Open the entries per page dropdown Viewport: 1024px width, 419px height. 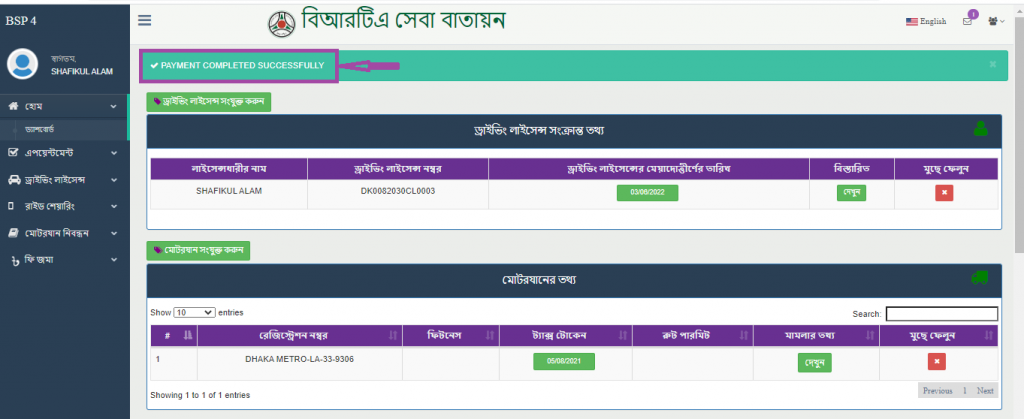pyautogui.click(x=194, y=313)
